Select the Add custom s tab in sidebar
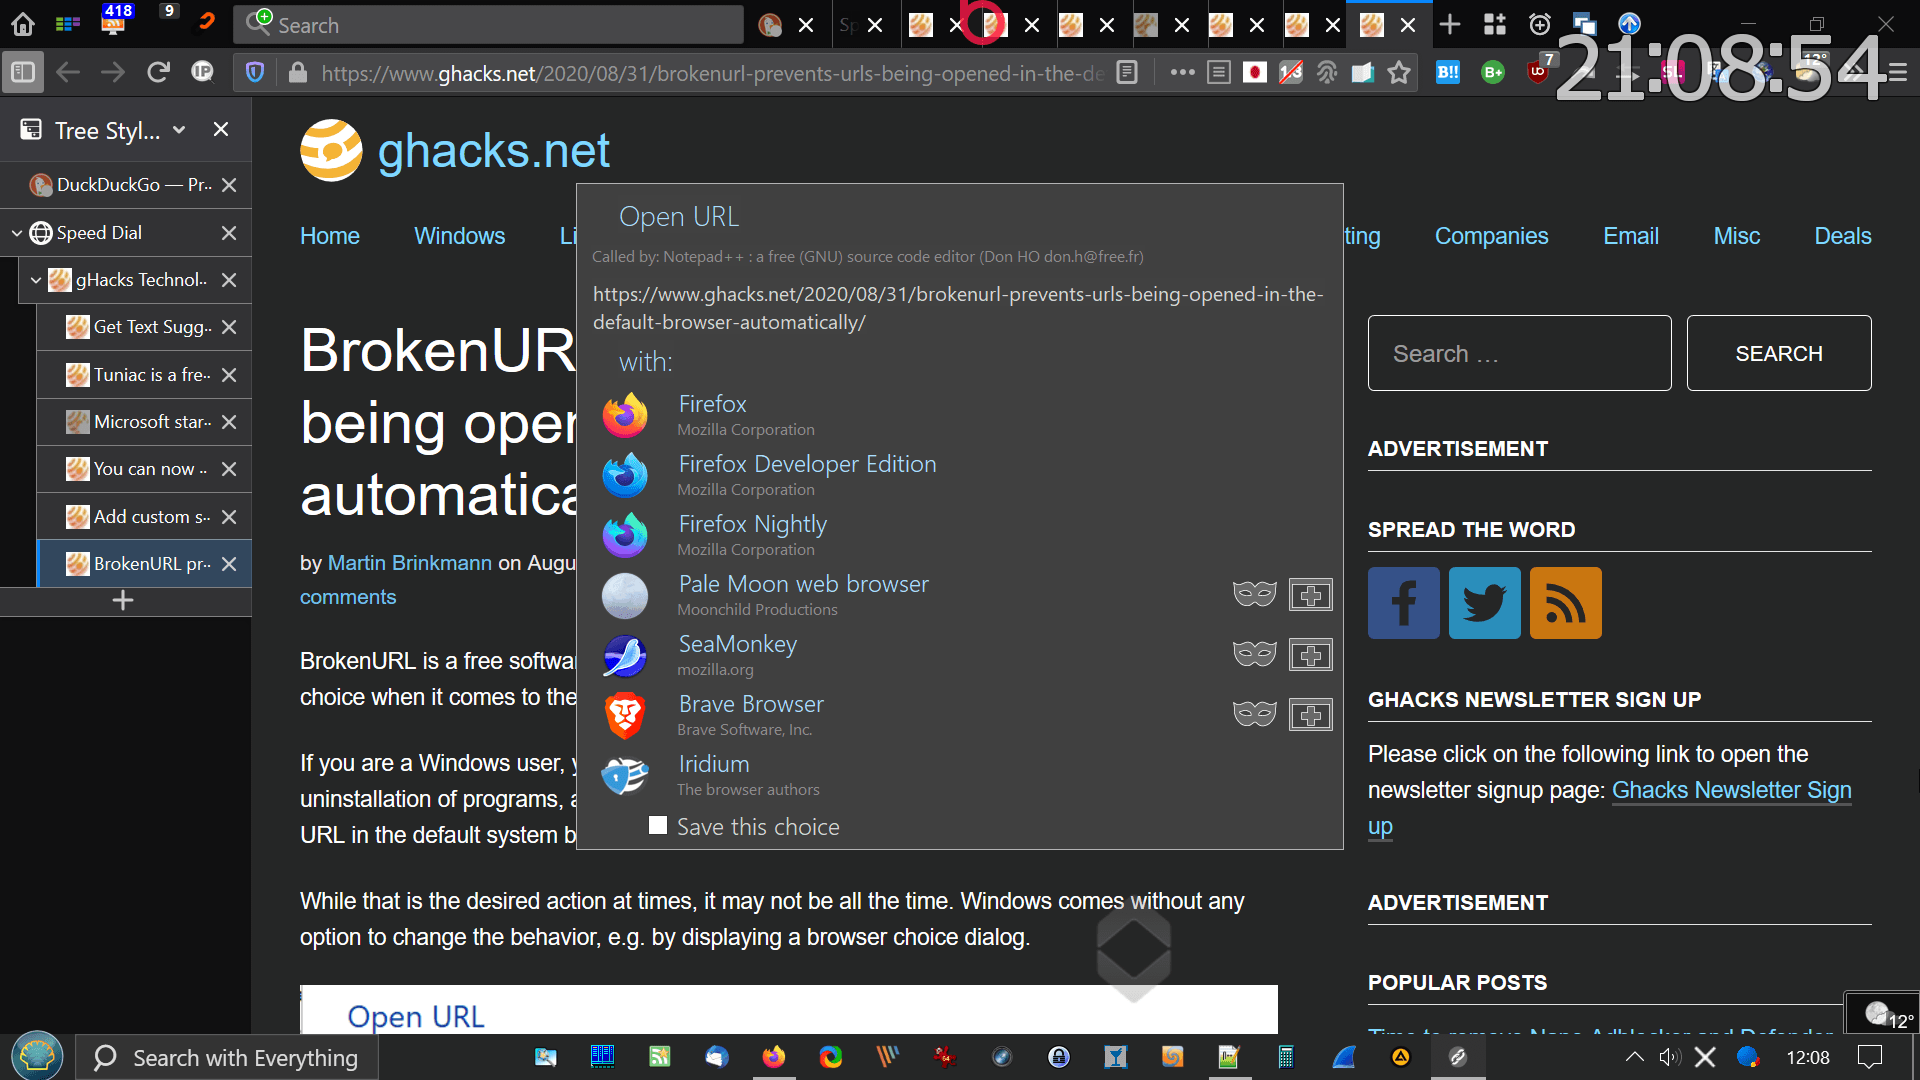The height and width of the screenshot is (1080, 1920). [x=144, y=517]
